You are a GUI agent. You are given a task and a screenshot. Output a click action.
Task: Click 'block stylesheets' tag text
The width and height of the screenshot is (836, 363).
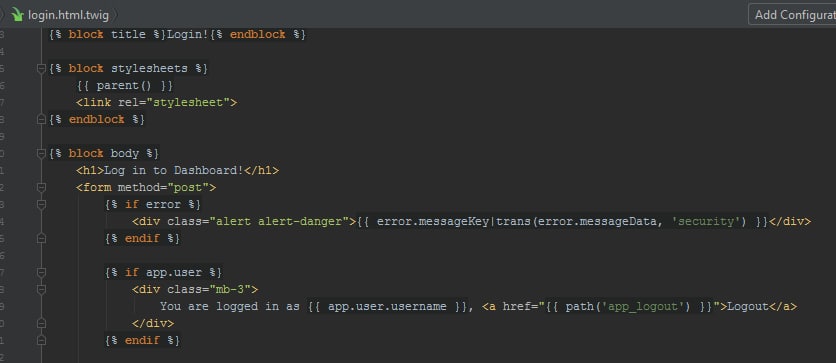click(128, 69)
